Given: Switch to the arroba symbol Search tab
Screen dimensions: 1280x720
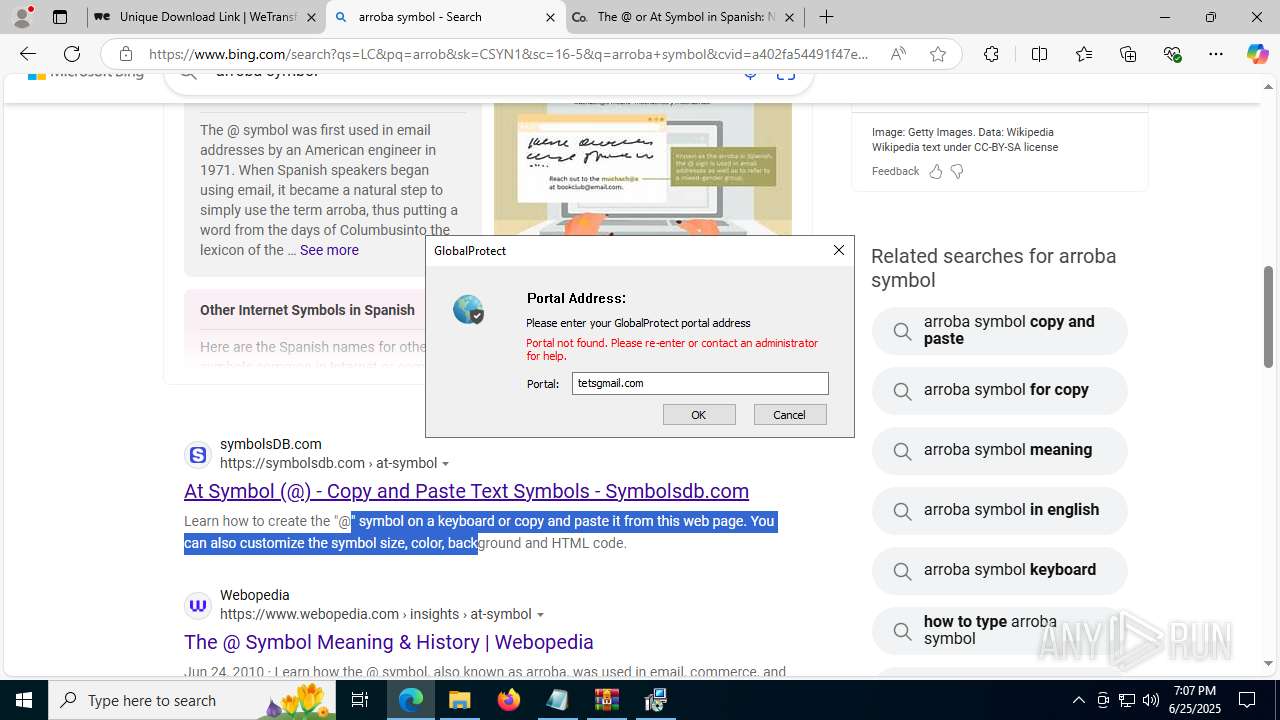Looking at the screenshot, I should pyautogui.click(x=445, y=17).
